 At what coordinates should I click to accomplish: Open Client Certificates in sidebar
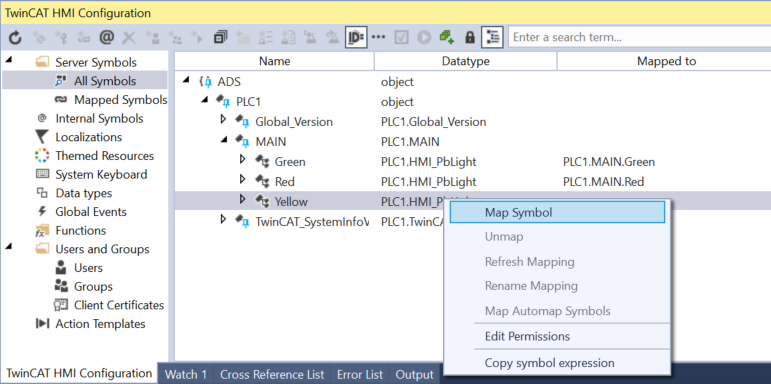coord(119,305)
